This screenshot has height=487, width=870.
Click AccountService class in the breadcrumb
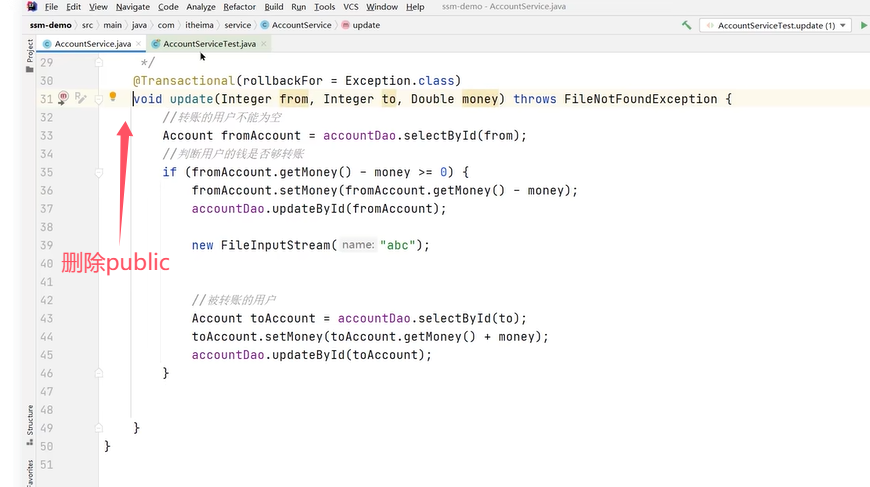tap(296, 25)
